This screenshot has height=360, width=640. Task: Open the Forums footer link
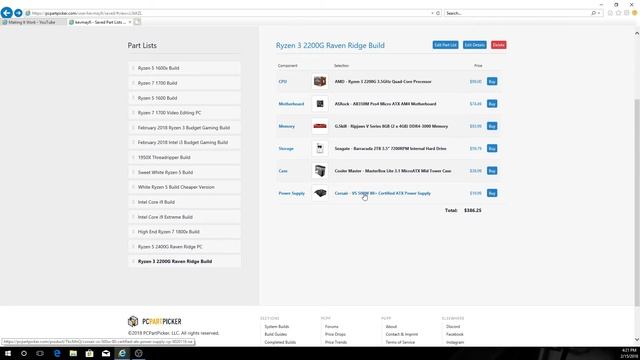[x=331, y=327]
